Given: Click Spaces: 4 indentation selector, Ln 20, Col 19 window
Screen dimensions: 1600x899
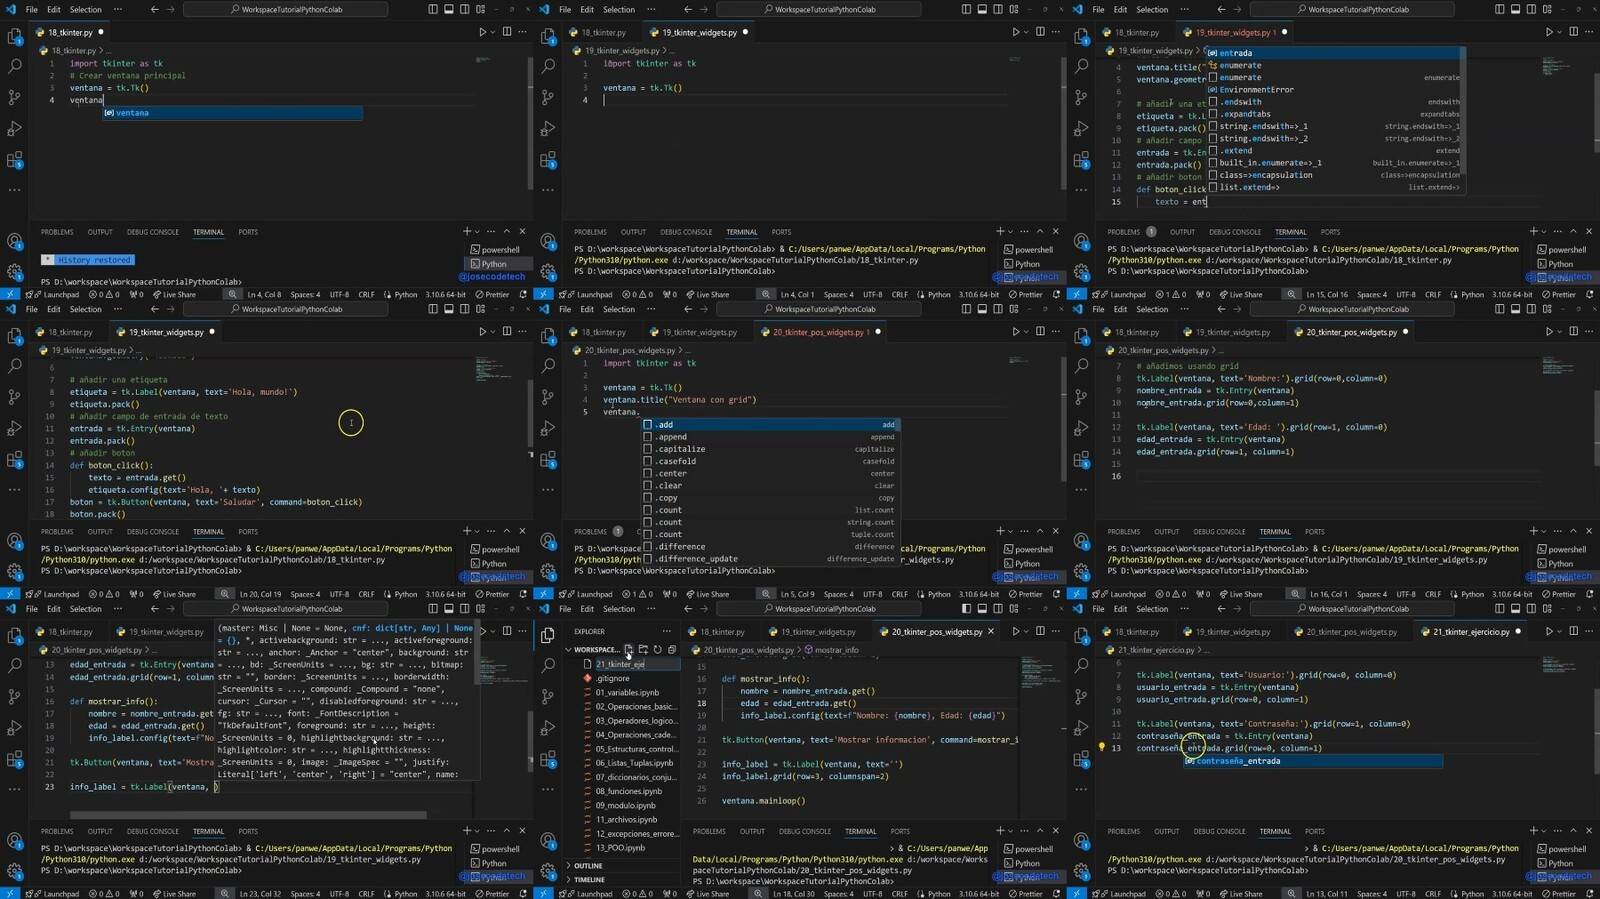Looking at the screenshot, I should click(x=305, y=594).
